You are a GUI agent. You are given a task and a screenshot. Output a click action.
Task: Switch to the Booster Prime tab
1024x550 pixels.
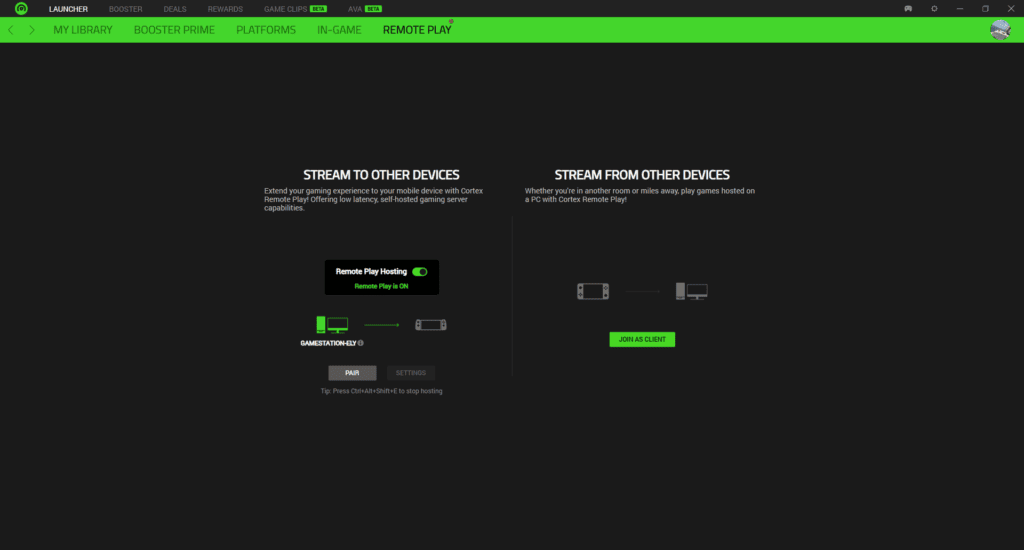[174, 30]
